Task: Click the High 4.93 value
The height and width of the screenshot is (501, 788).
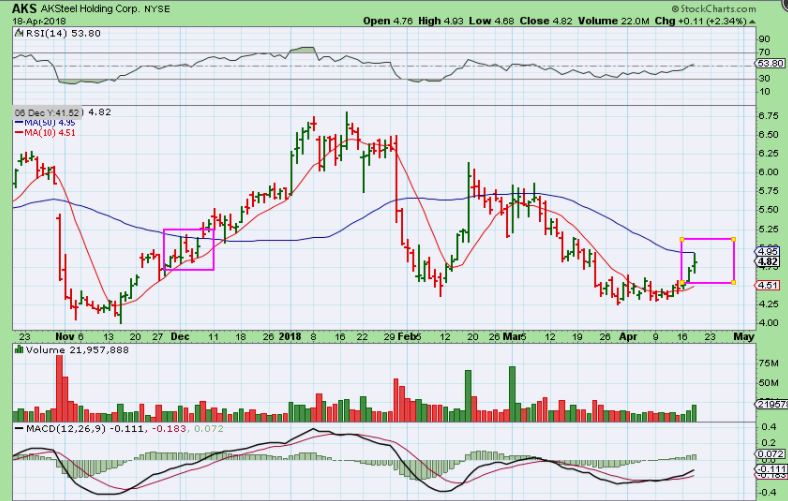Action: tap(441, 21)
